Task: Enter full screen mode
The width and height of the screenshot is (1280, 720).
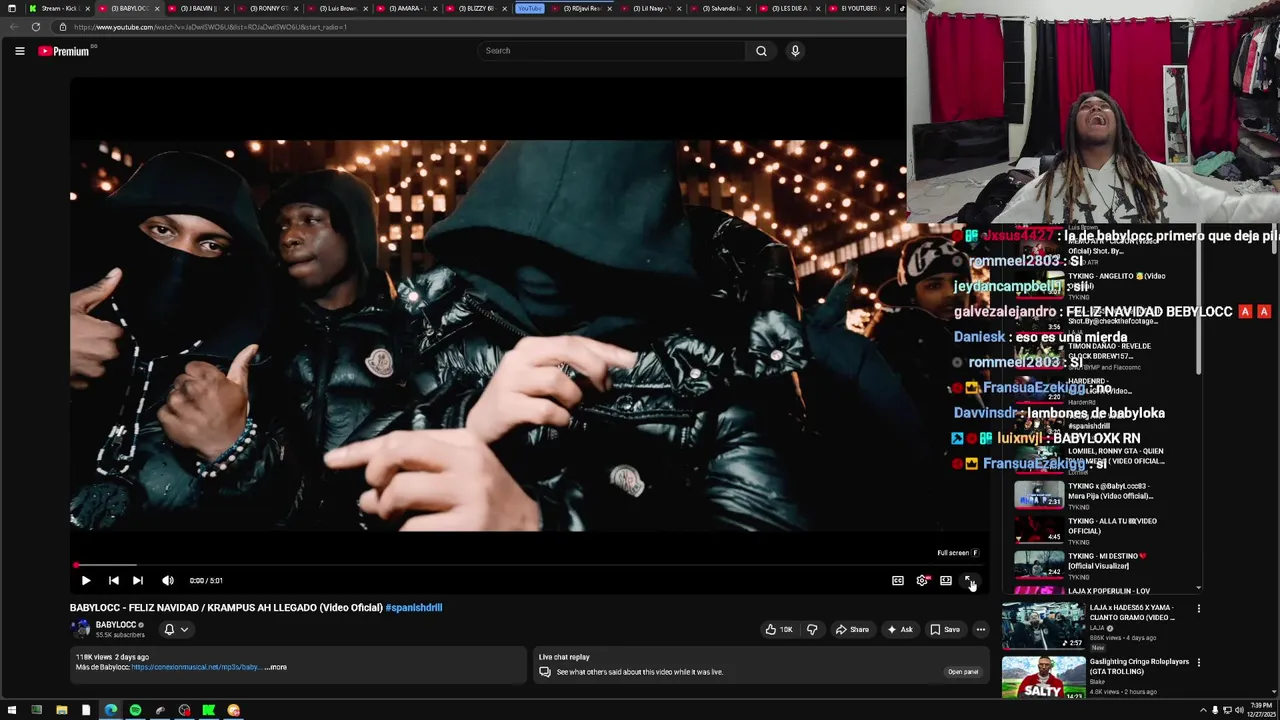Action: pyautogui.click(x=969, y=580)
